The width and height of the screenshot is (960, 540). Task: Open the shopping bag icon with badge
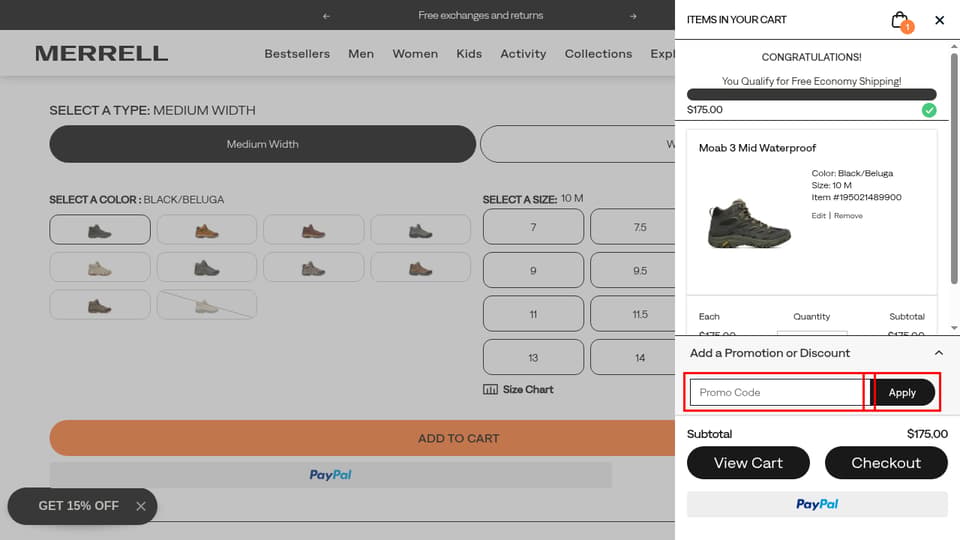tap(902, 21)
